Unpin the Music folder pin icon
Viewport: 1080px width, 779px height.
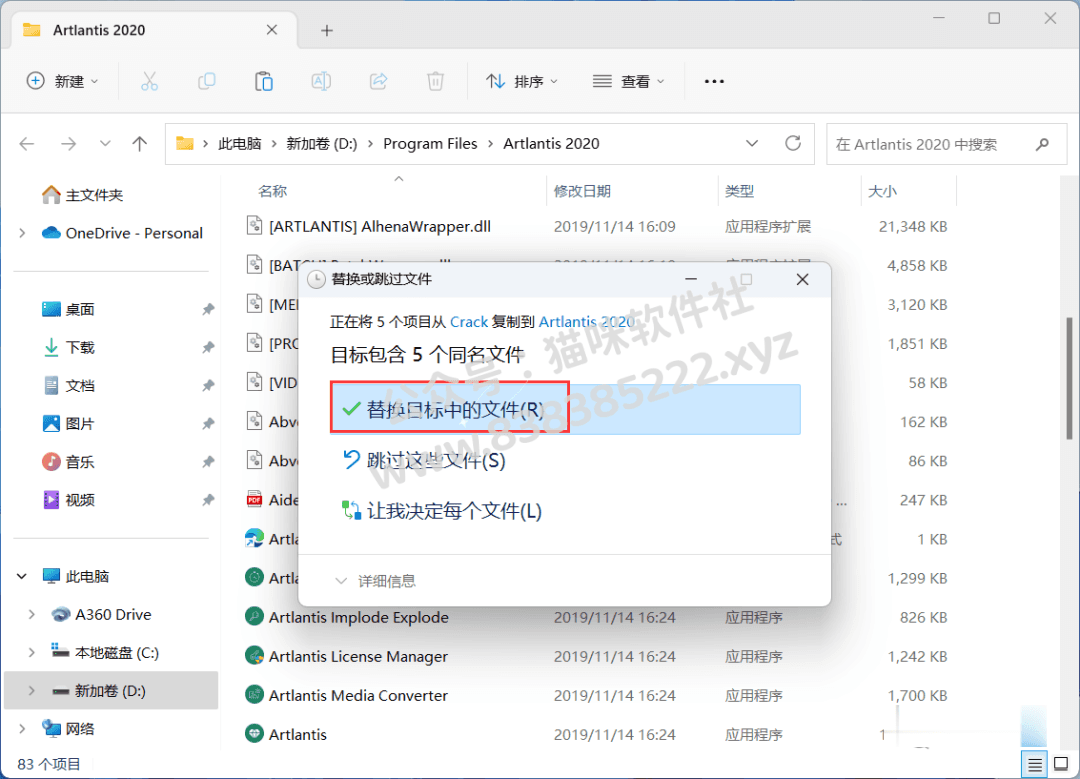coord(208,461)
